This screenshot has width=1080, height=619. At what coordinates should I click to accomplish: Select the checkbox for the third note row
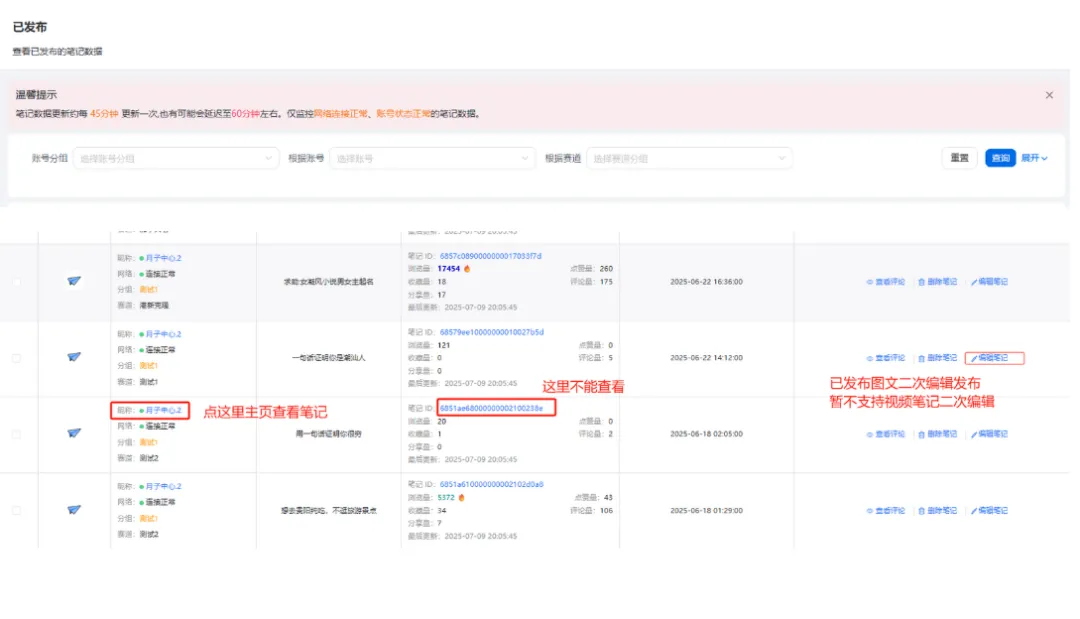tap(17, 434)
